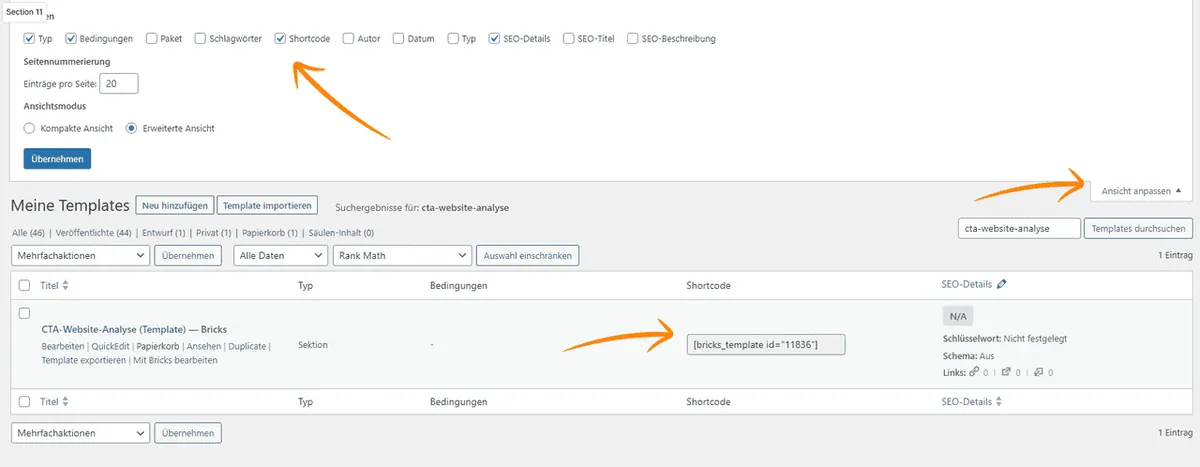
Task: Click the Shortcode column header at top
Action: (x=709, y=285)
